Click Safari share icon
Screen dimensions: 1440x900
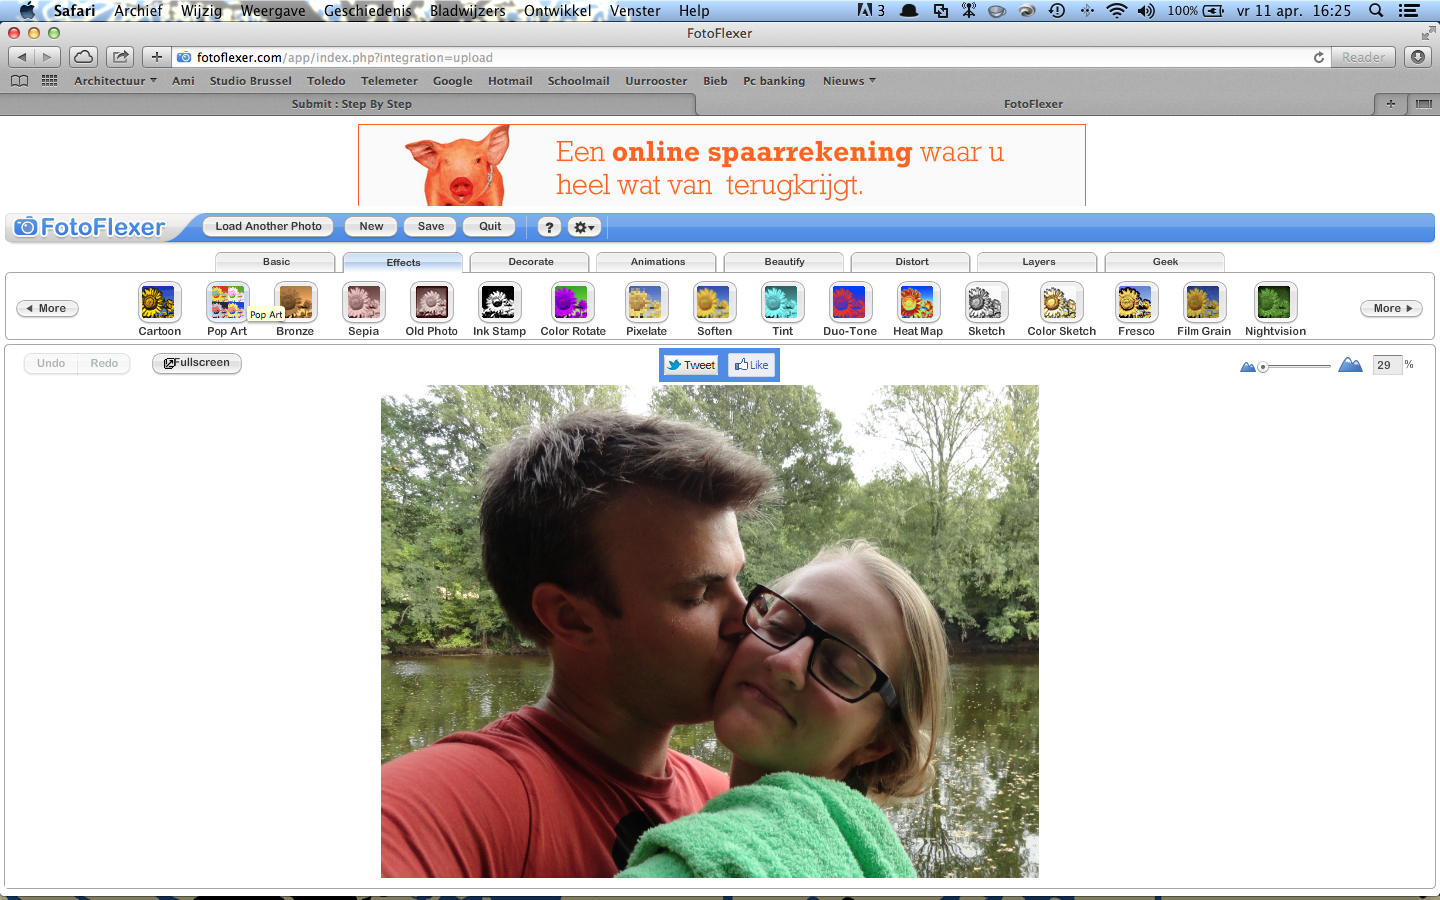(120, 57)
